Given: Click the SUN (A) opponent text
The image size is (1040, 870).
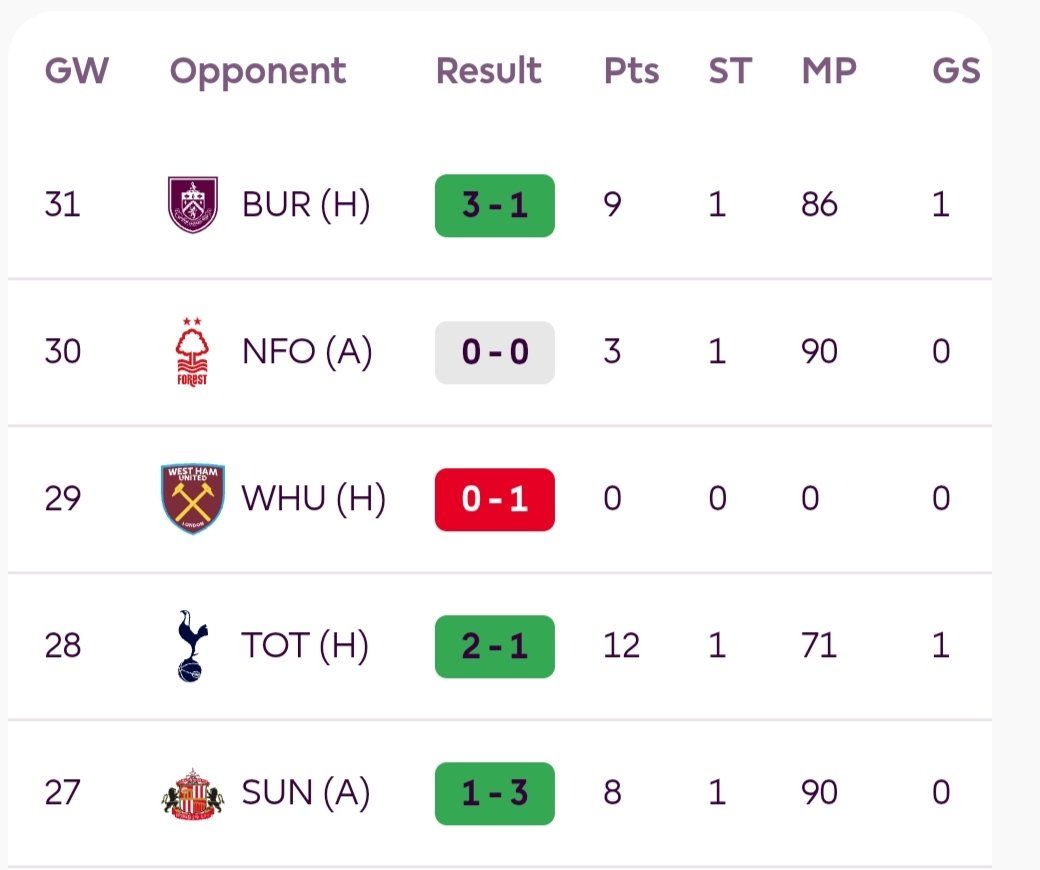Looking at the screenshot, I should coord(306,793).
